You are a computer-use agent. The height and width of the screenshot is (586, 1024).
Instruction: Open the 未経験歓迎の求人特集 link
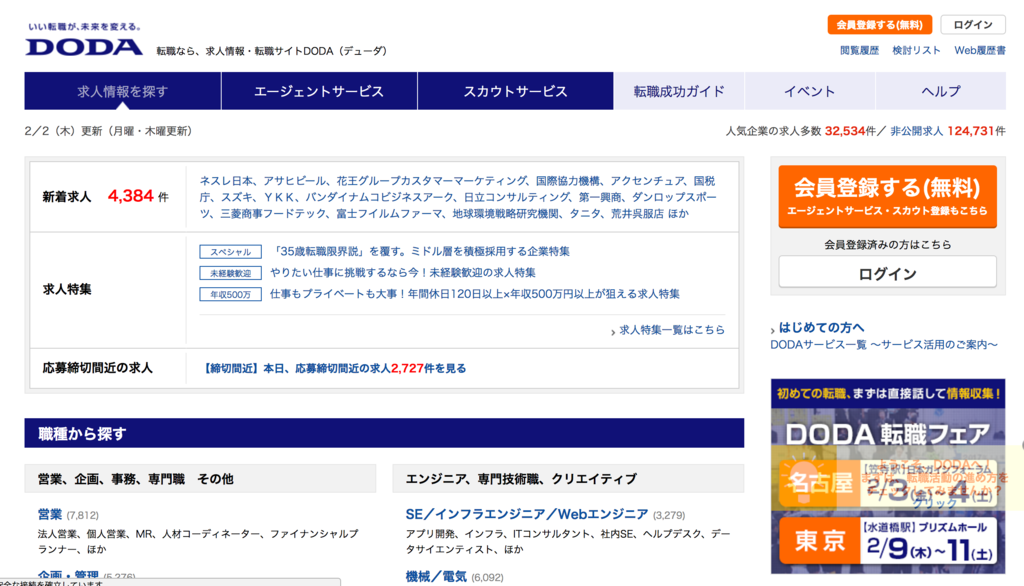point(403,272)
